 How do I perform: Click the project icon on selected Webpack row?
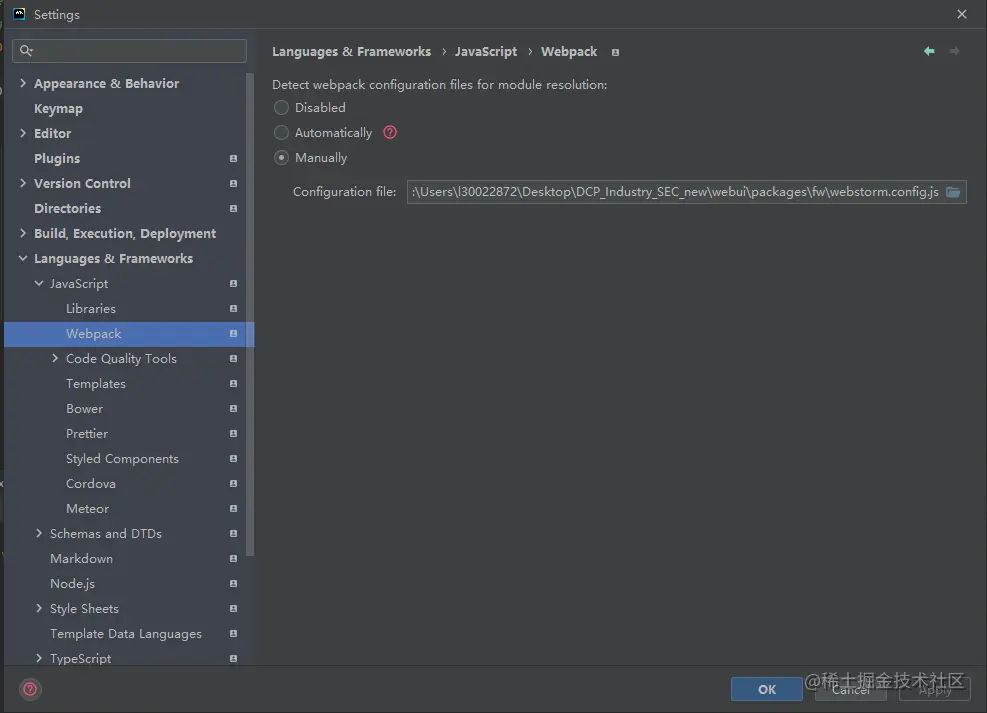pyautogui.click(x=234, y=334)
